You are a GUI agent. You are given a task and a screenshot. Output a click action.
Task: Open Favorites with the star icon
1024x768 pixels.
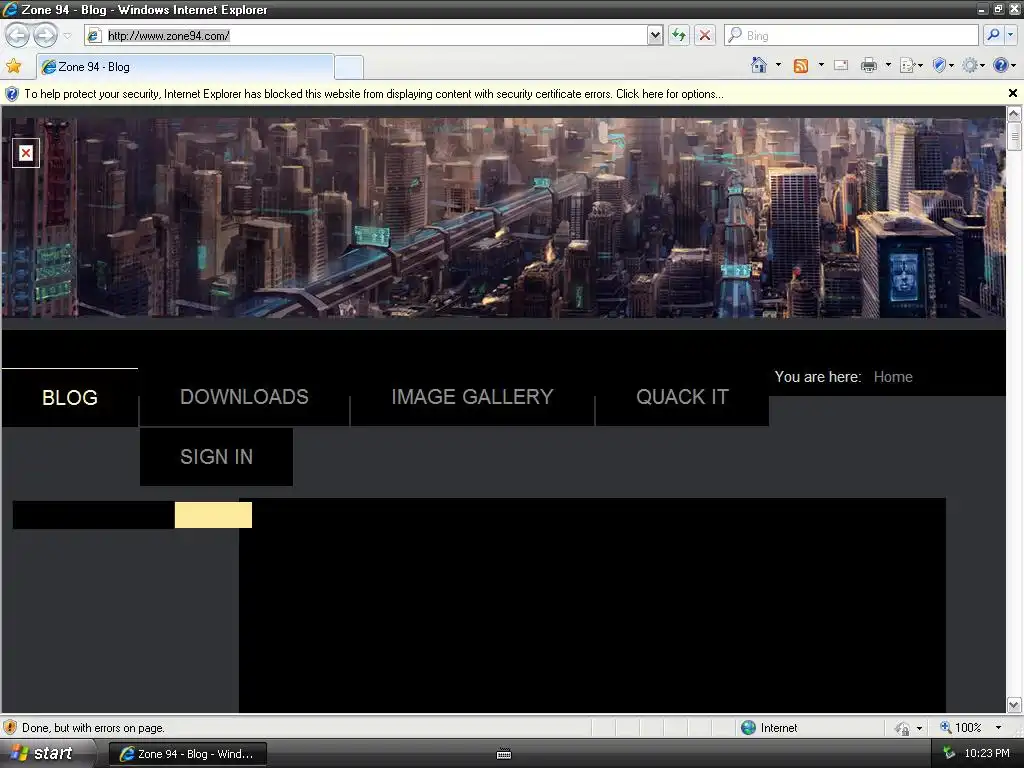pos(14,66)
